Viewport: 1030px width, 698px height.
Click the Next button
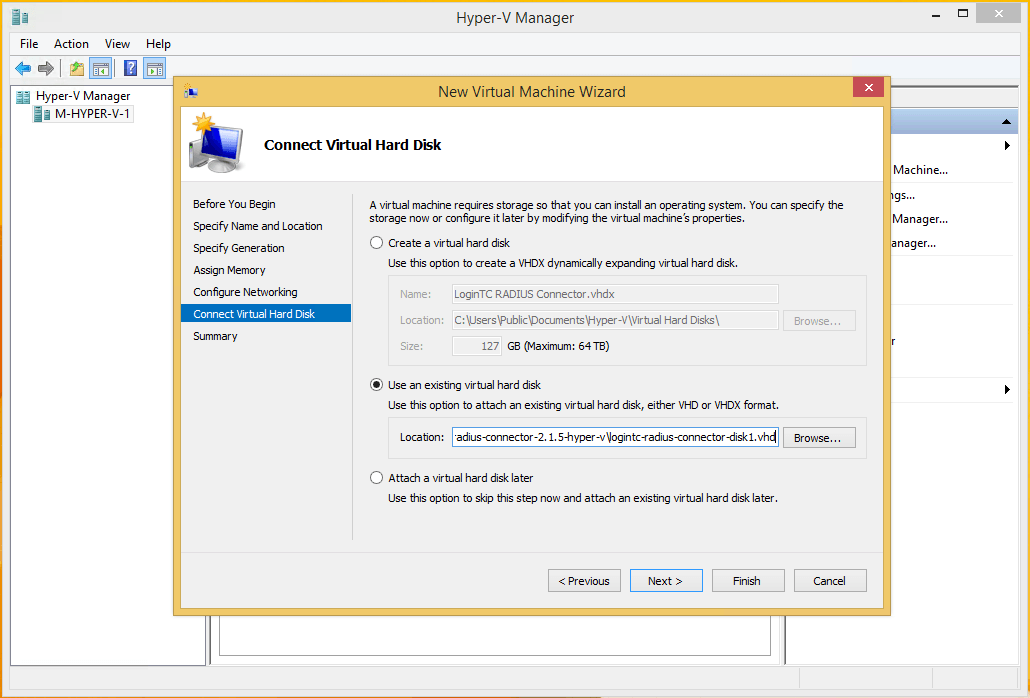pos(666,581)
